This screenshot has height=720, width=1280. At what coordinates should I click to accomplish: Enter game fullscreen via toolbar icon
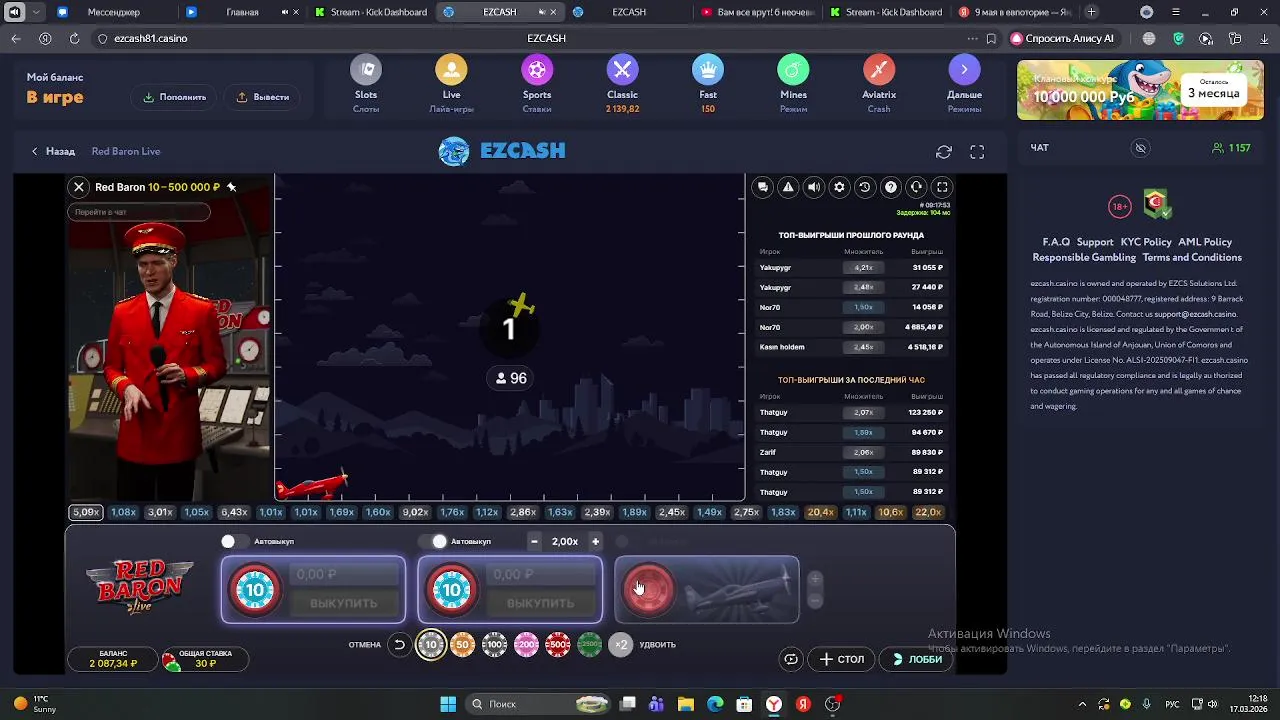(942, 187)
